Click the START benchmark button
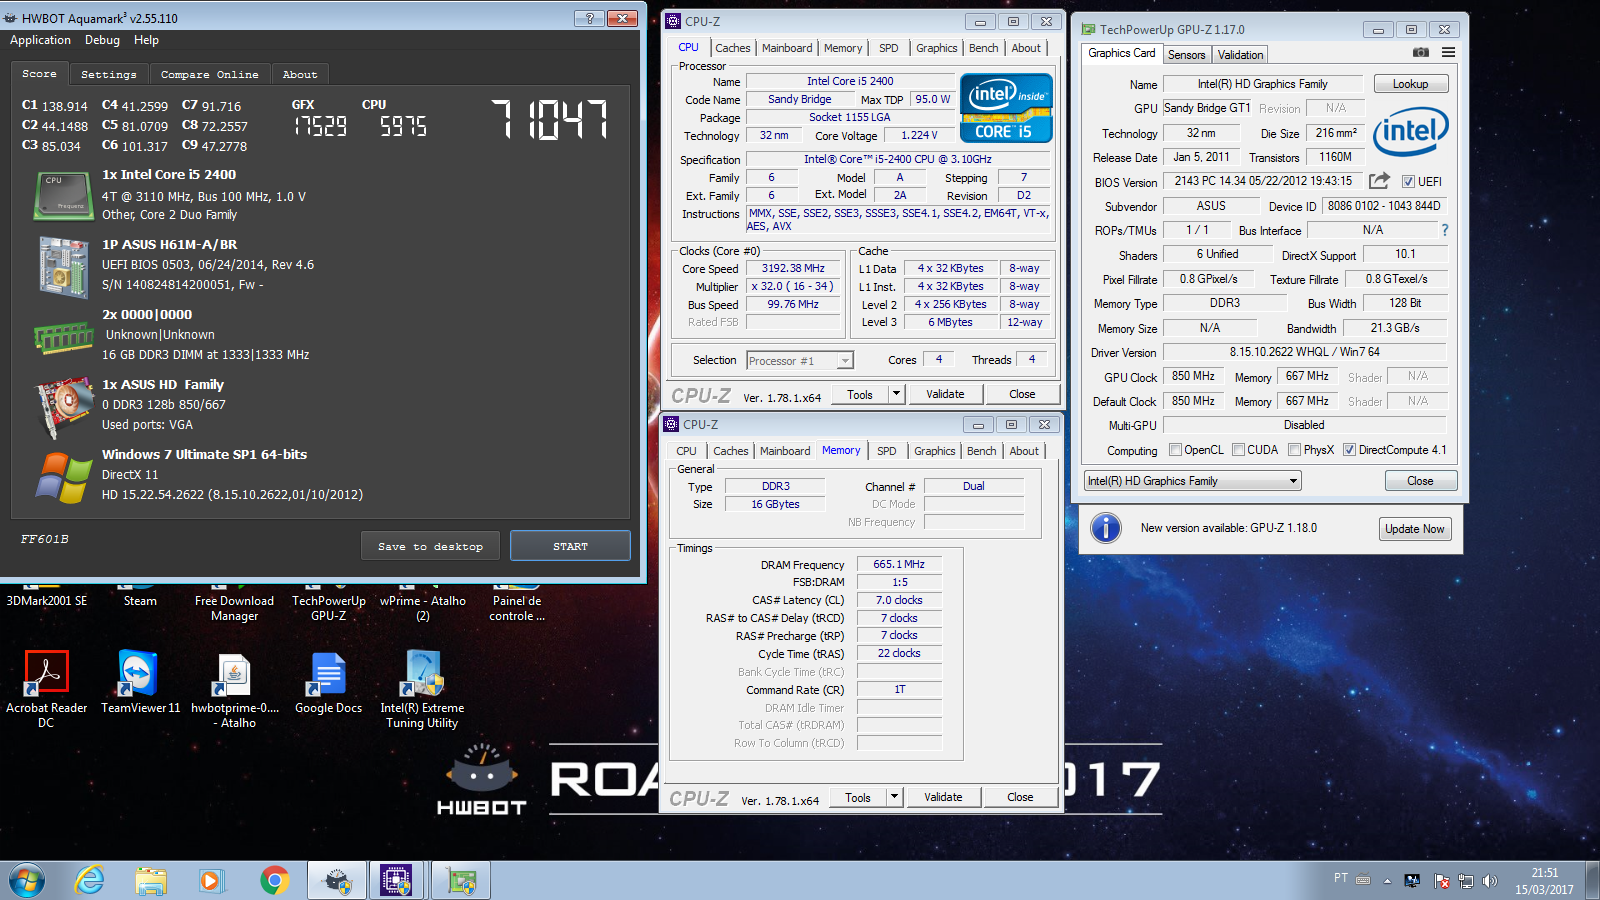 (570, 546)
